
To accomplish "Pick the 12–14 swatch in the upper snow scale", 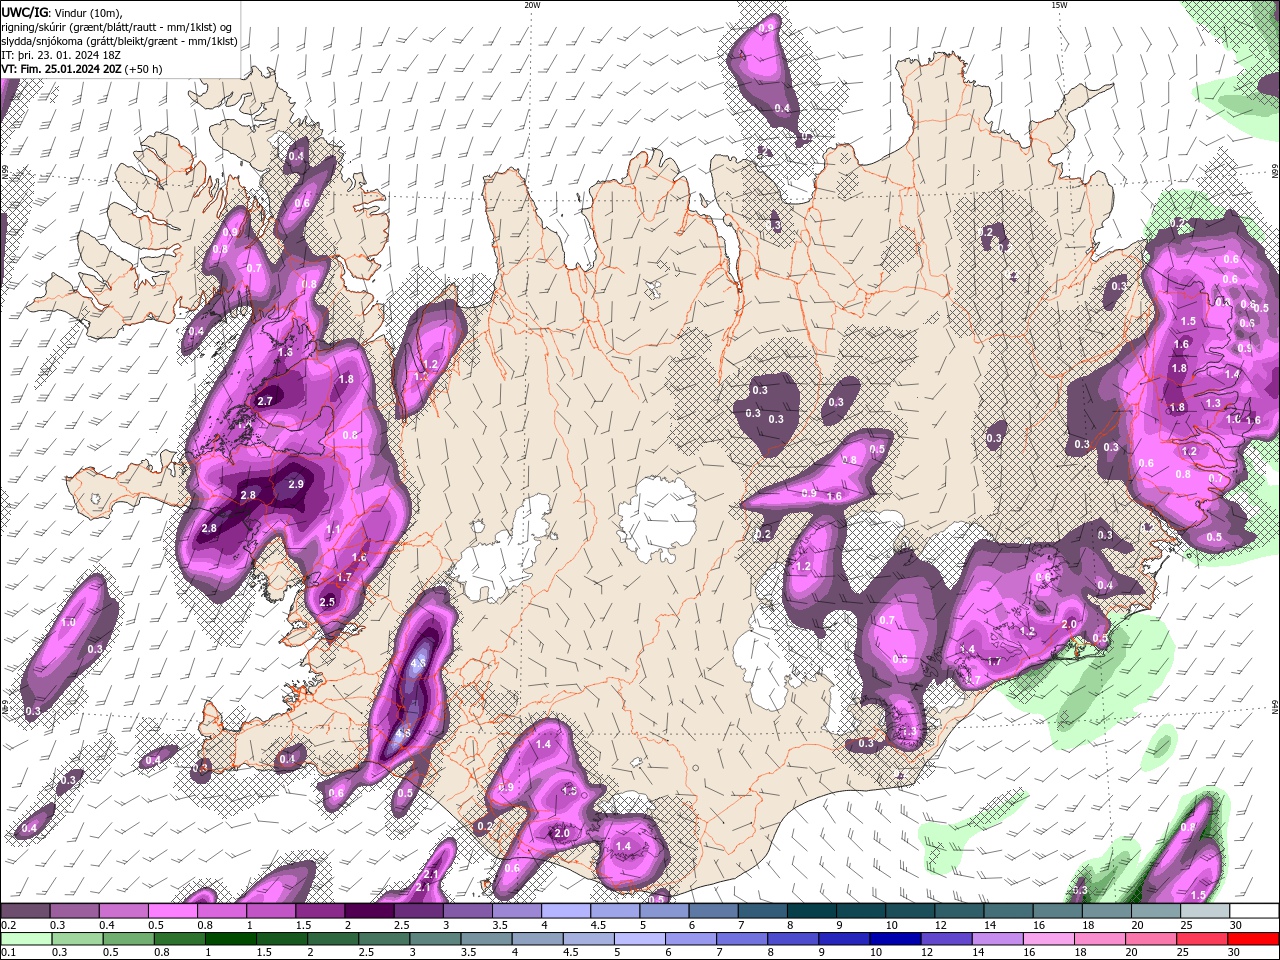I will click(x=958, y=911).
